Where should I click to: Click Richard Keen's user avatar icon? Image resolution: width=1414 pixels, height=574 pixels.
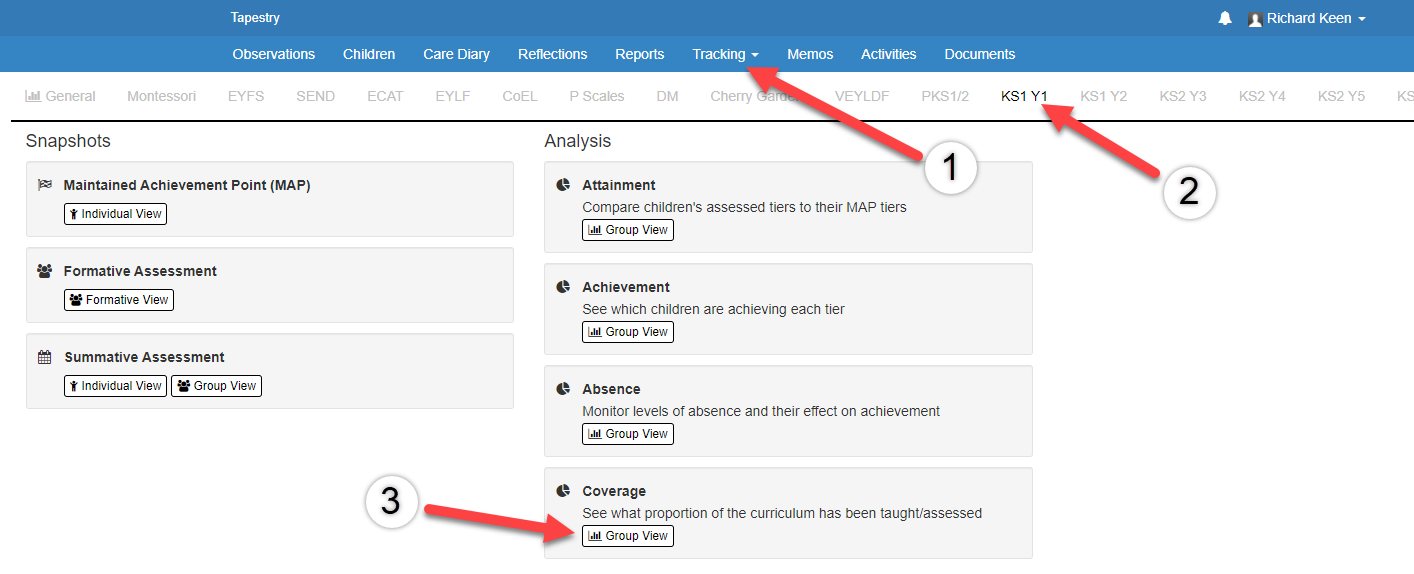(x=1255, y=19)
